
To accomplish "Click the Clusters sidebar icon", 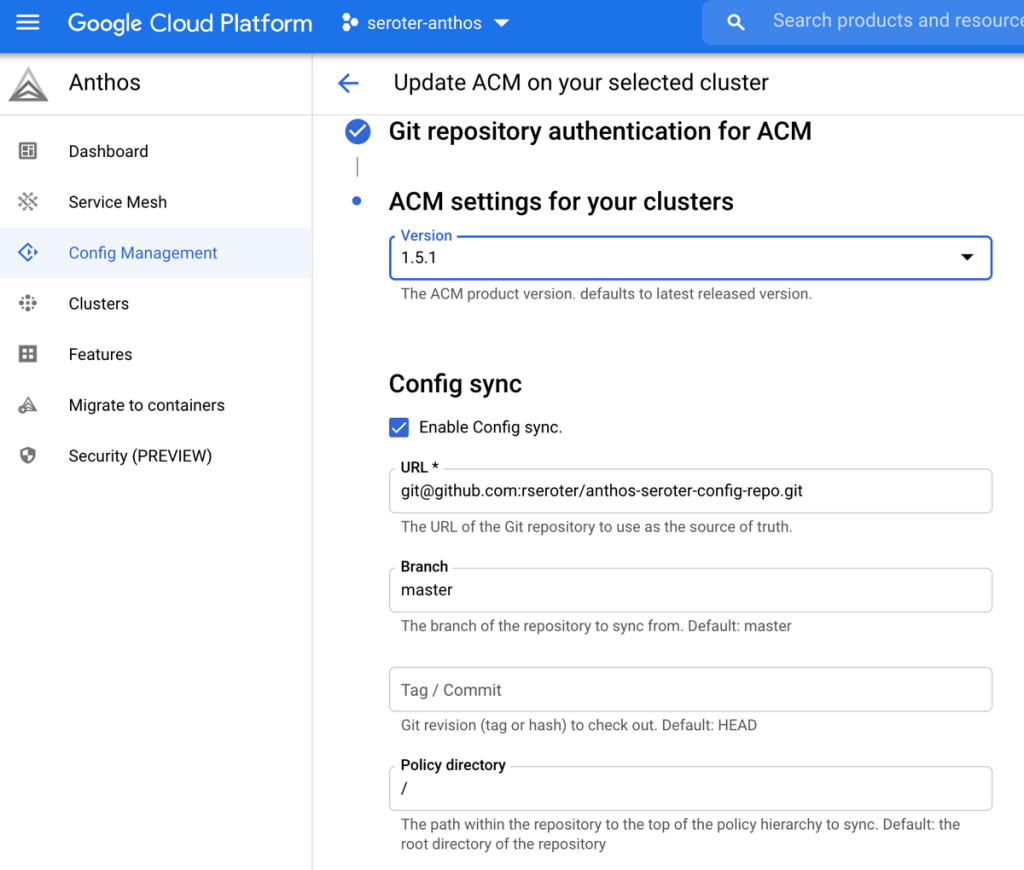I will (28, 304).
